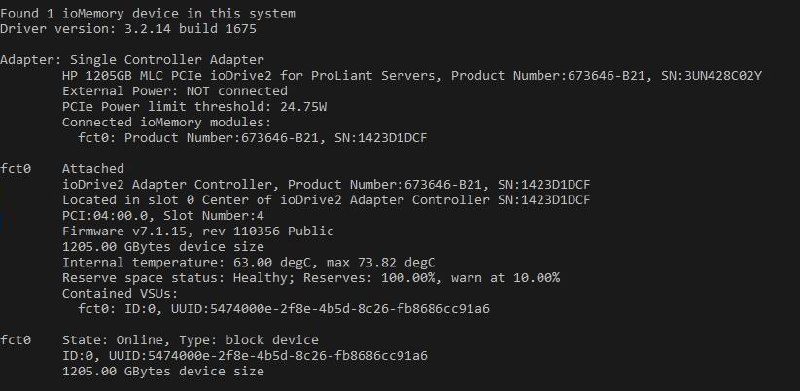Click the PCI:04:00.0 Slot Number line

tap(163, 215)
